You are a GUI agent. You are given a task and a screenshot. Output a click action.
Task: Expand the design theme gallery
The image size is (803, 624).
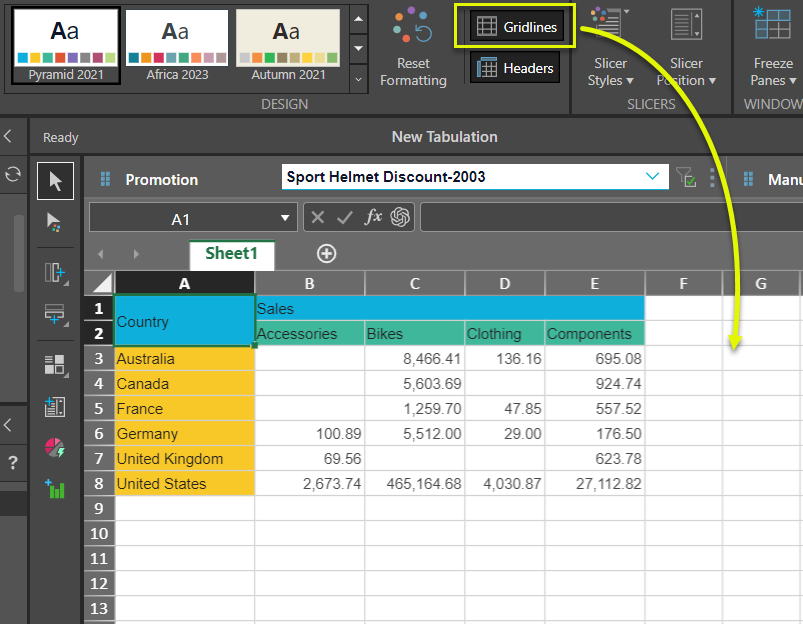click(x=359, y=78)
